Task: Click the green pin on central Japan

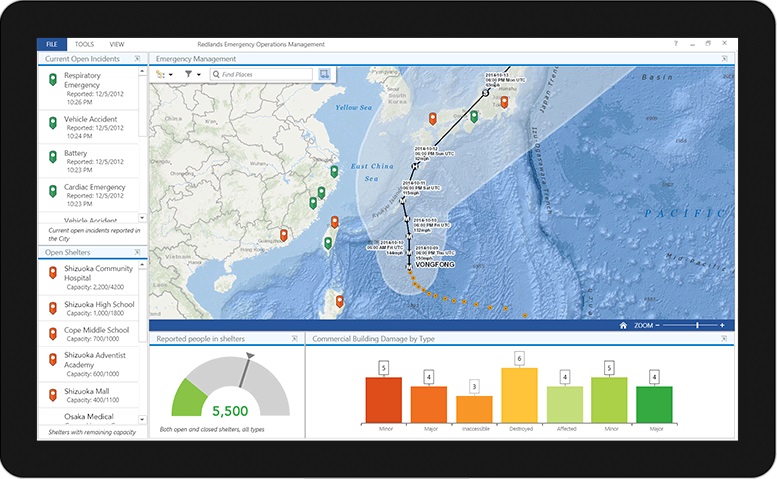Action: [474, 116]
